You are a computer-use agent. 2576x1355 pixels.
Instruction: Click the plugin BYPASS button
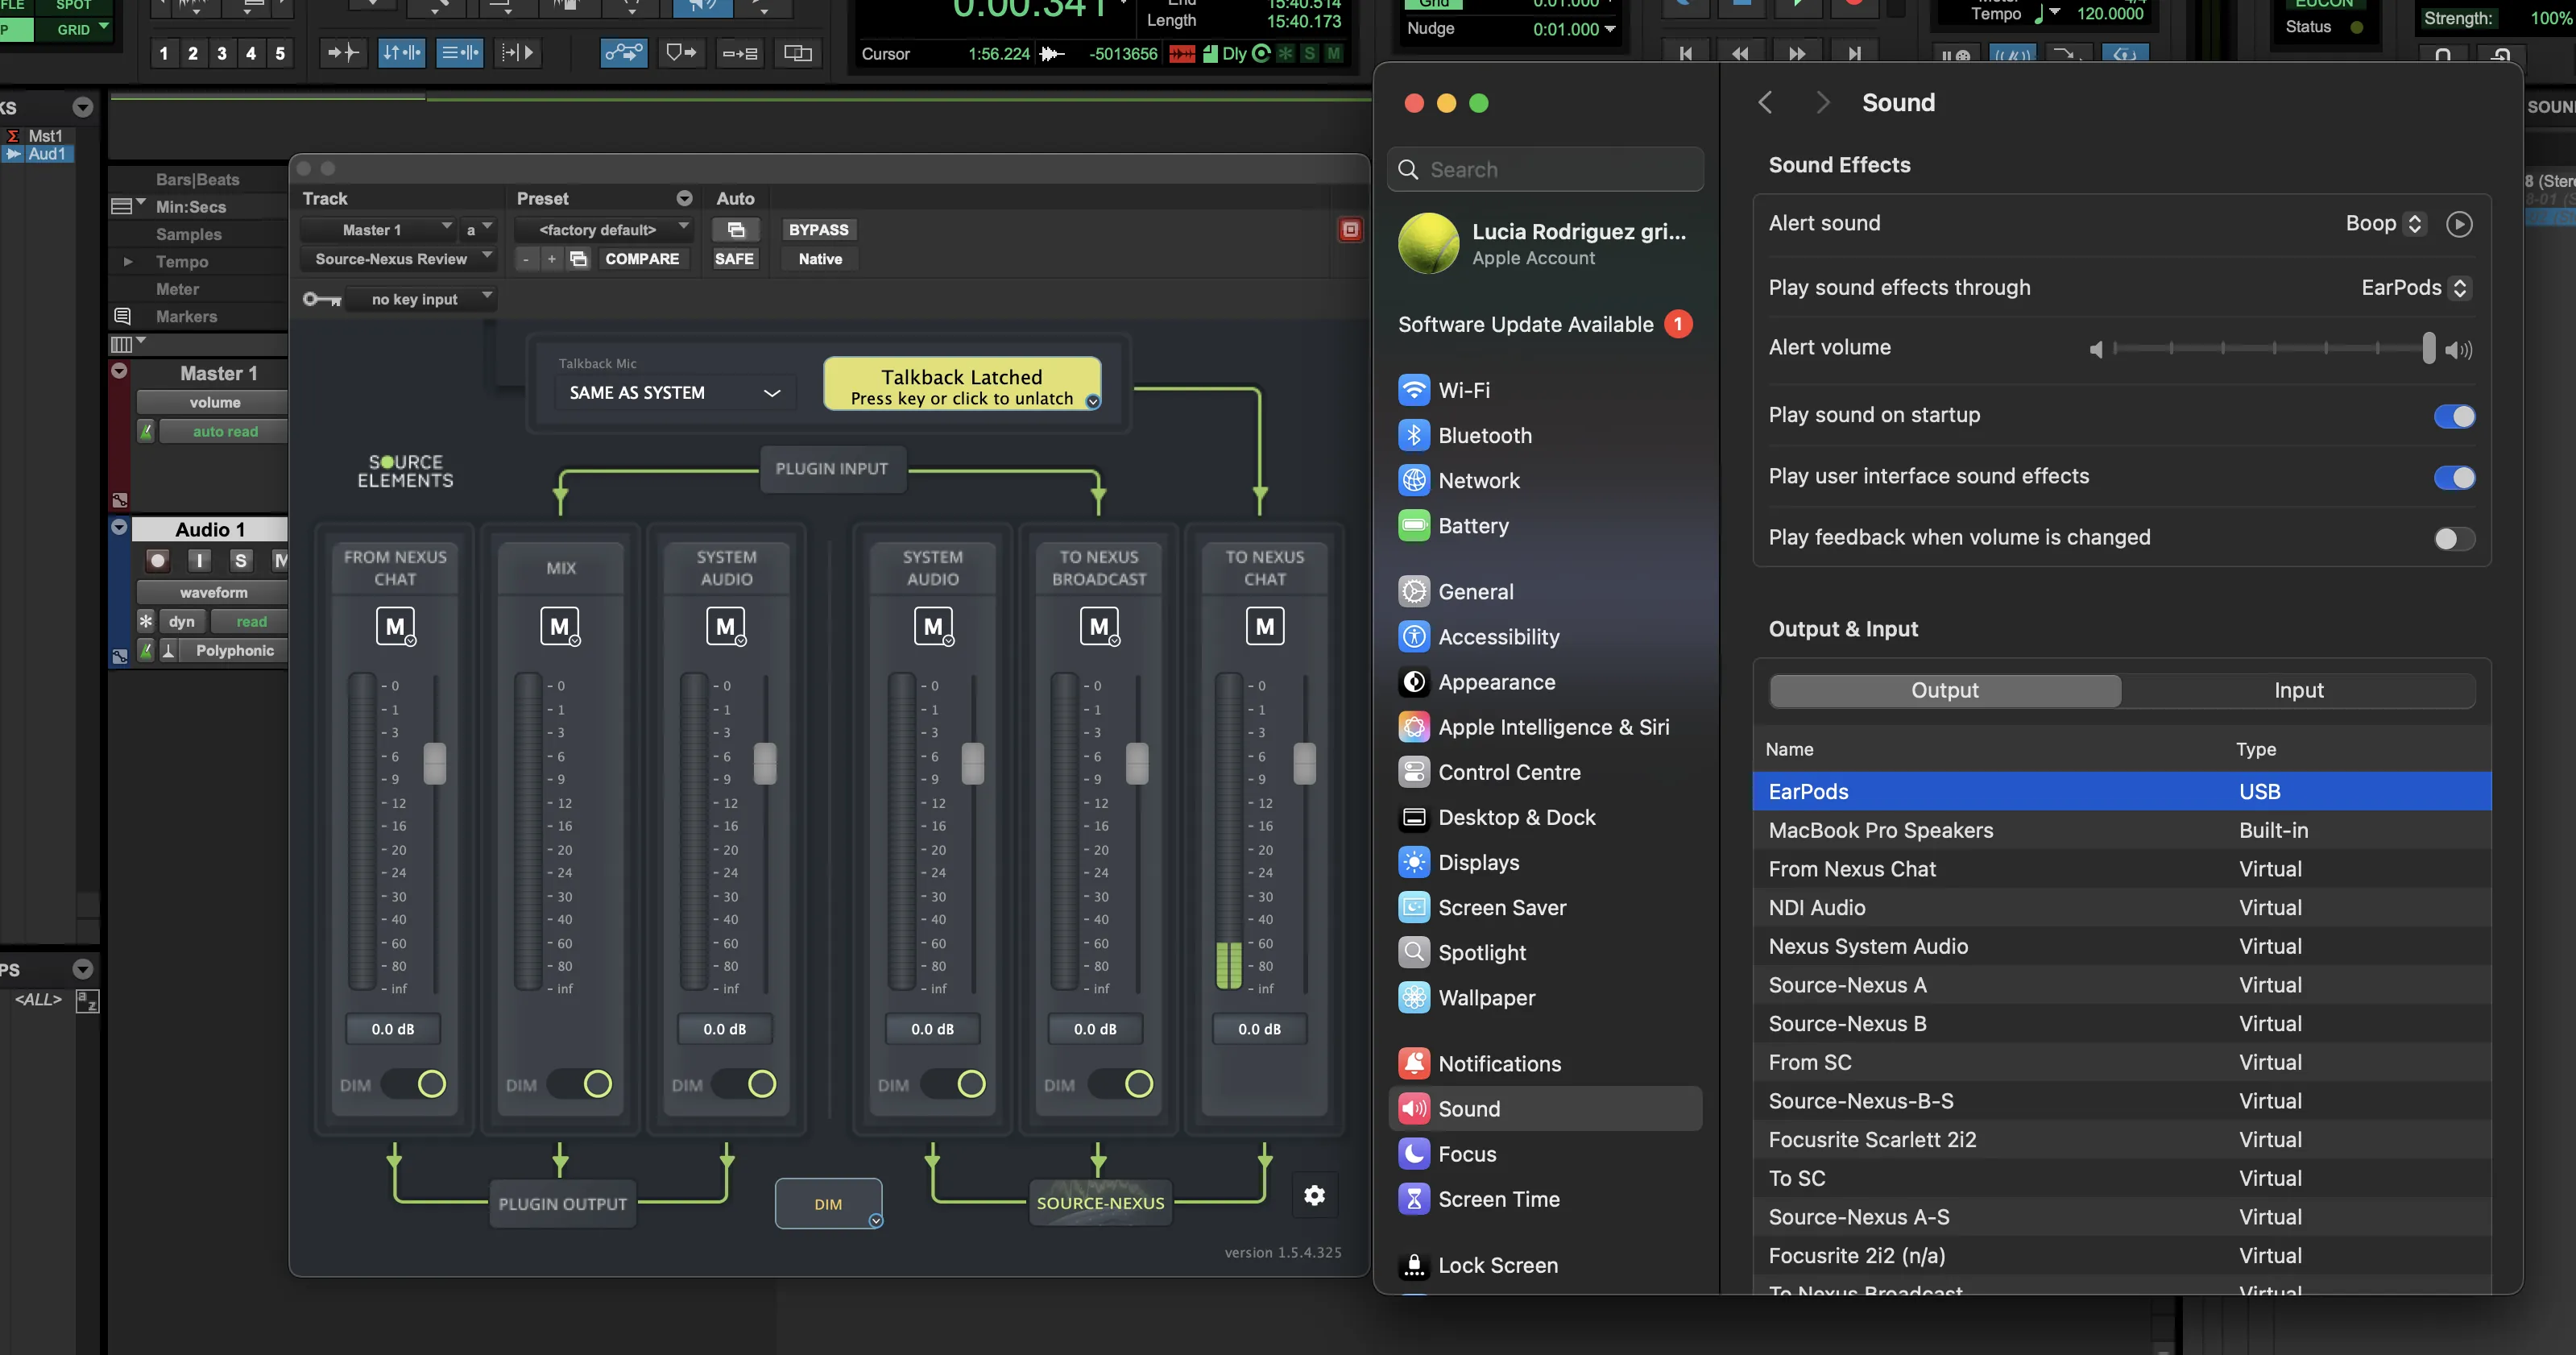click(x=818, y=230)
